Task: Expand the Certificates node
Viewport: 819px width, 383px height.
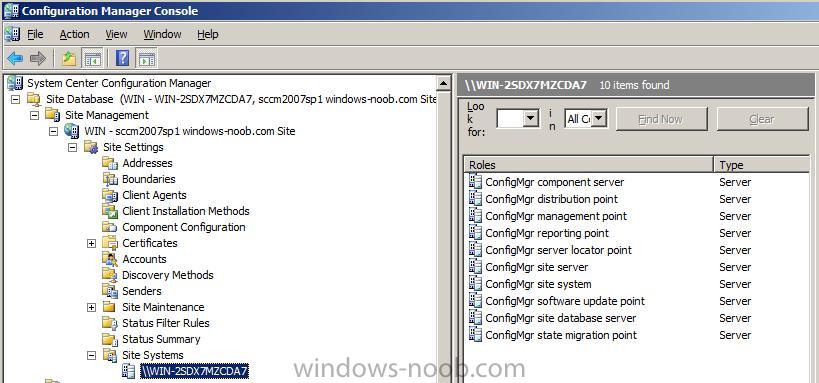Action: 91,243
